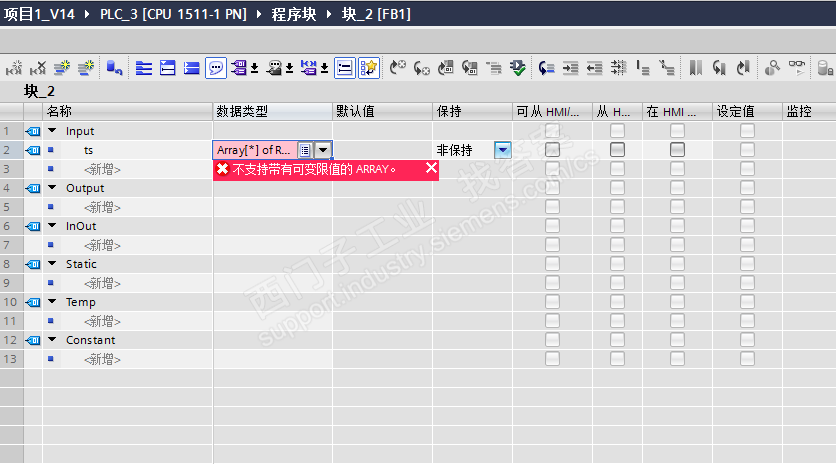
Task: Click the interface icon in the ts row
Action: click(33, 150)
